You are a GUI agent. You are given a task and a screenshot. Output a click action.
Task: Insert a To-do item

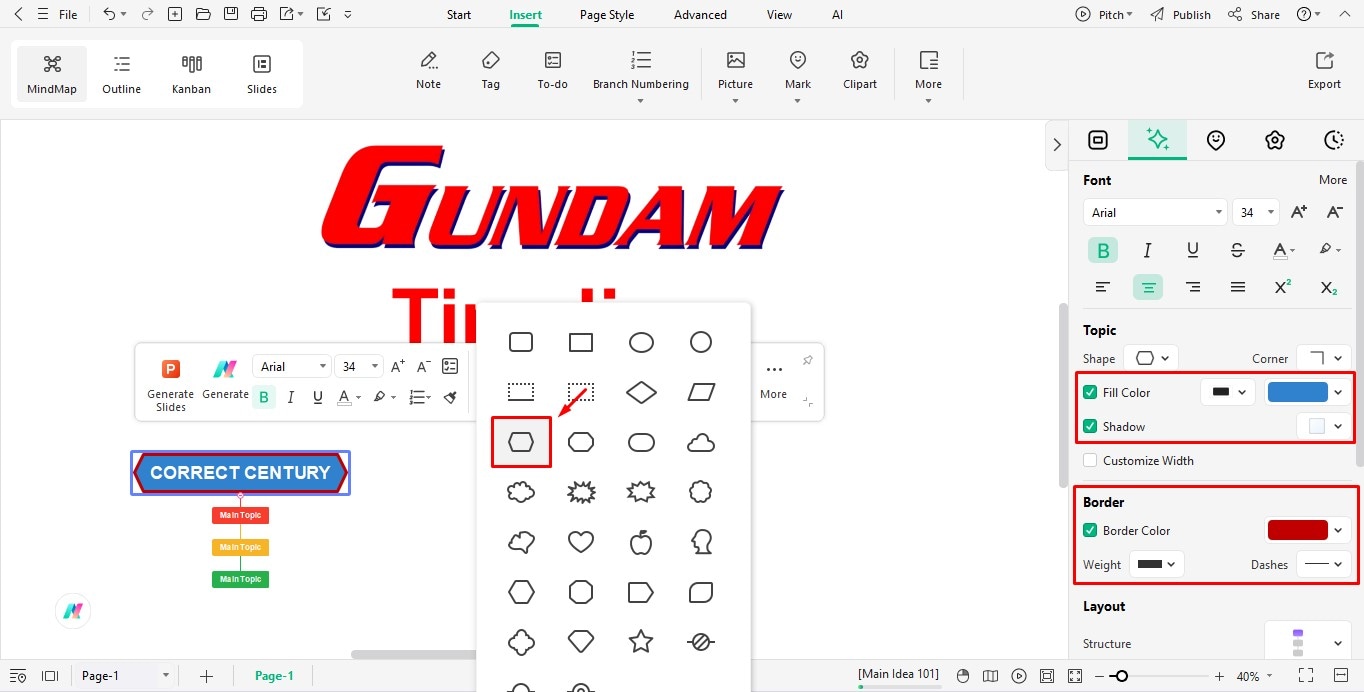552,70
